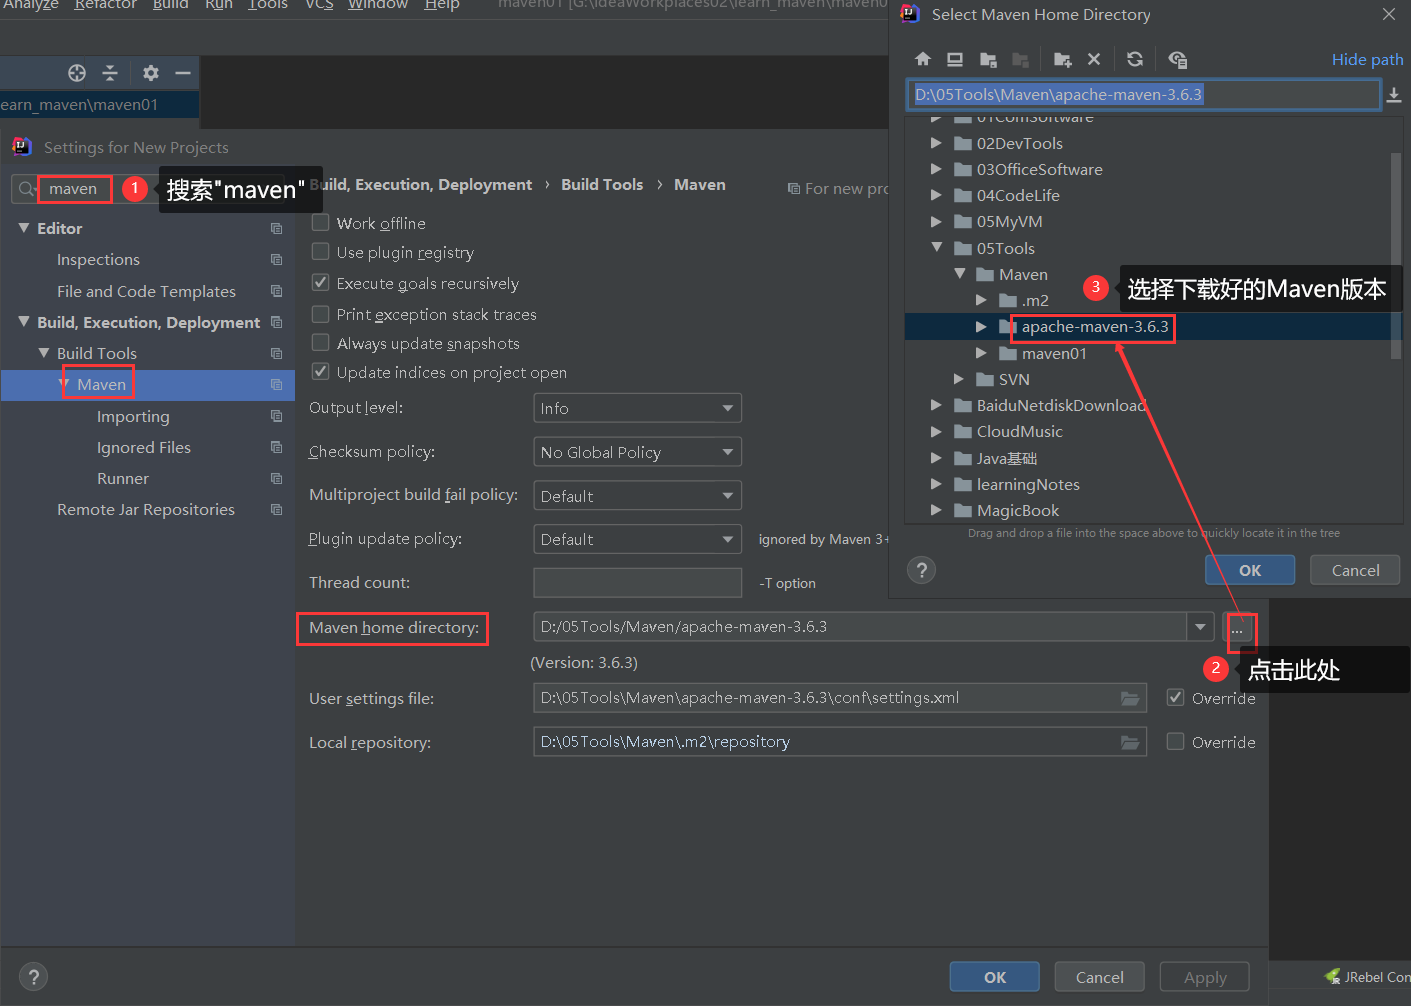Enable Print exception stack traces
The image size is (1411, 1006).
[321, 314]
